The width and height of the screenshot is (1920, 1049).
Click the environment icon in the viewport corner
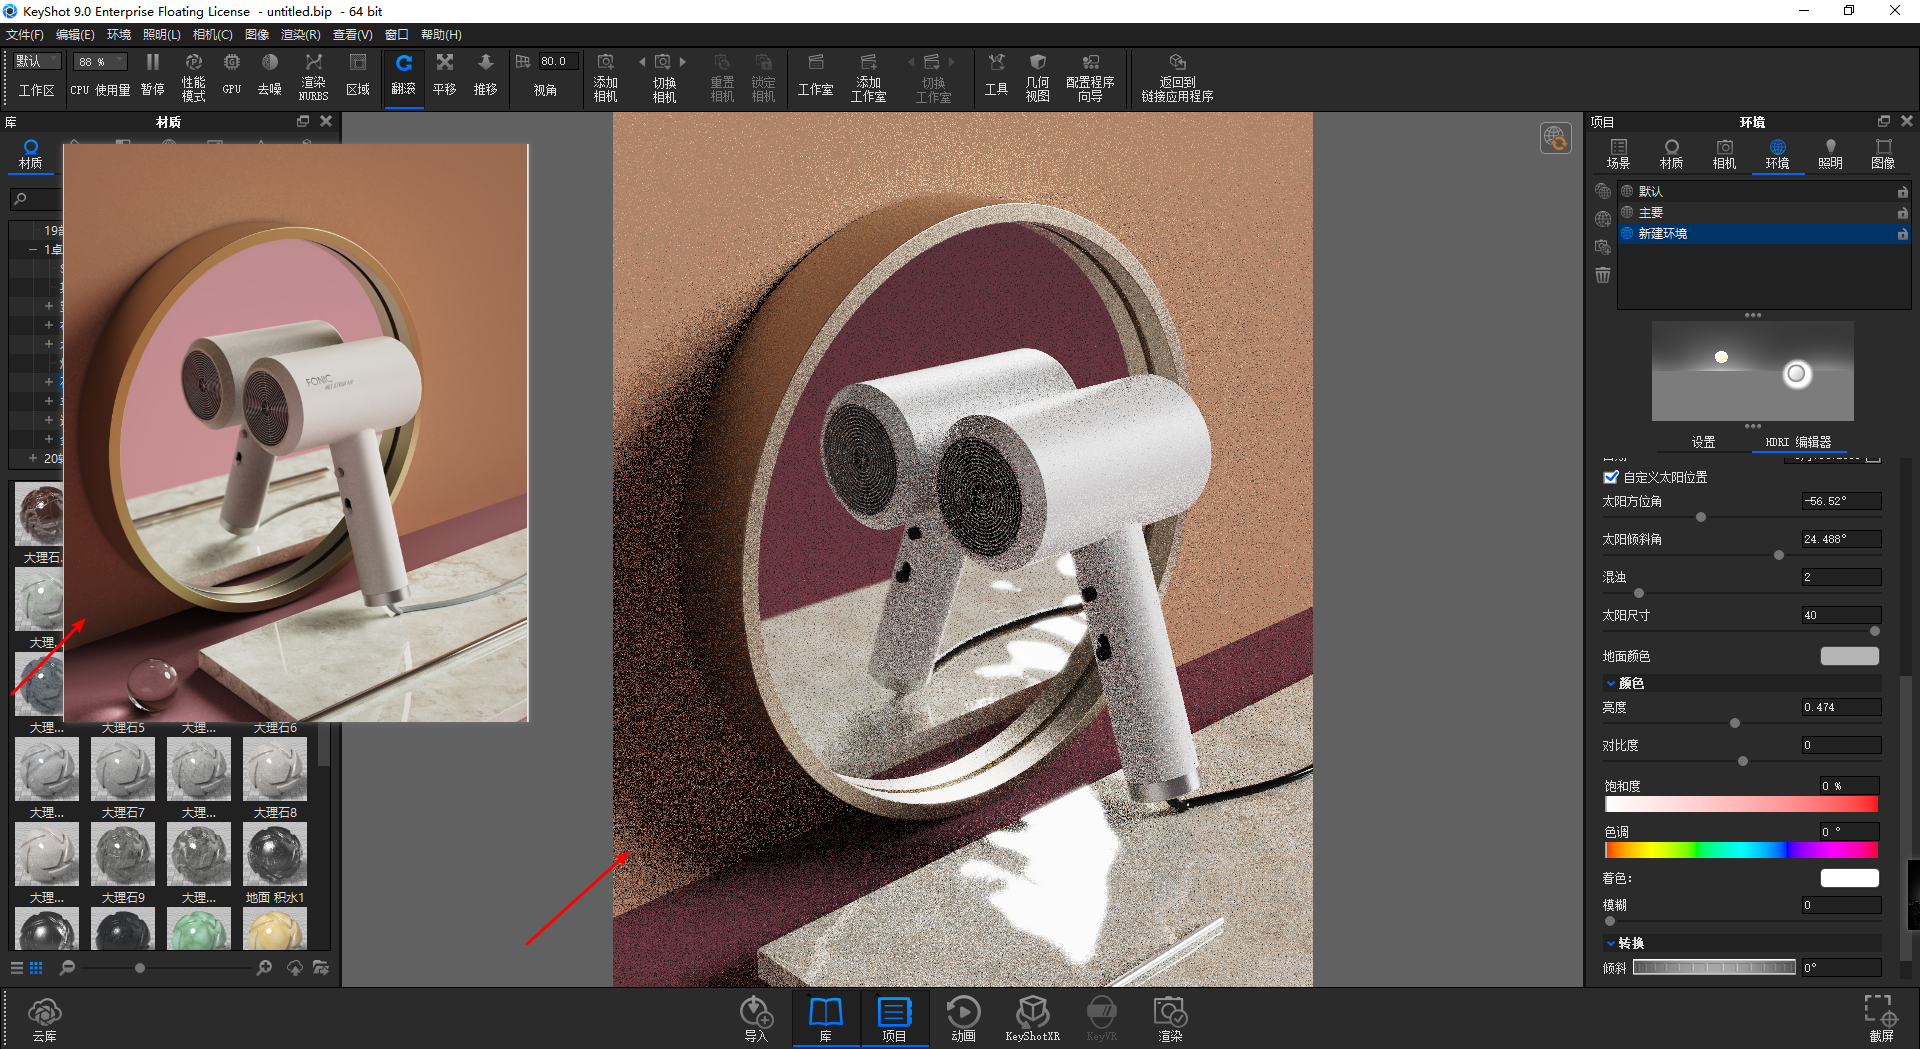click(x=1555, y=137)
